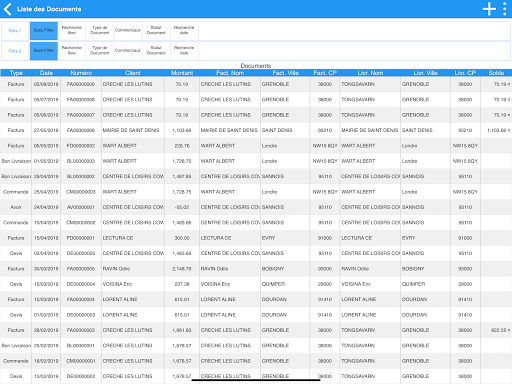The image size is (512, 384).
Task: Open MAIRIE DE SAINT DENIS invoice row
Action: pyautogui.click(x=256, y=130)
